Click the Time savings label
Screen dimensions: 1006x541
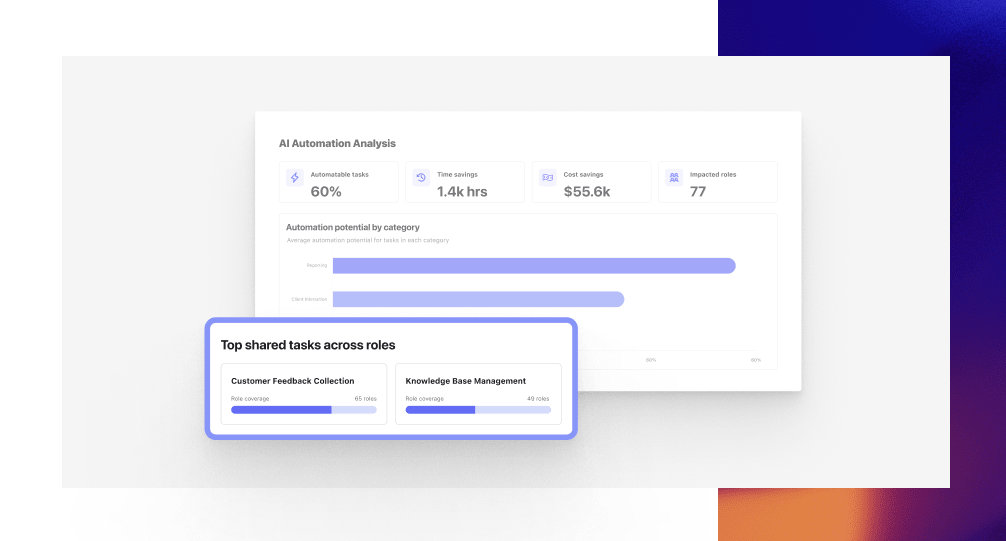457,175
